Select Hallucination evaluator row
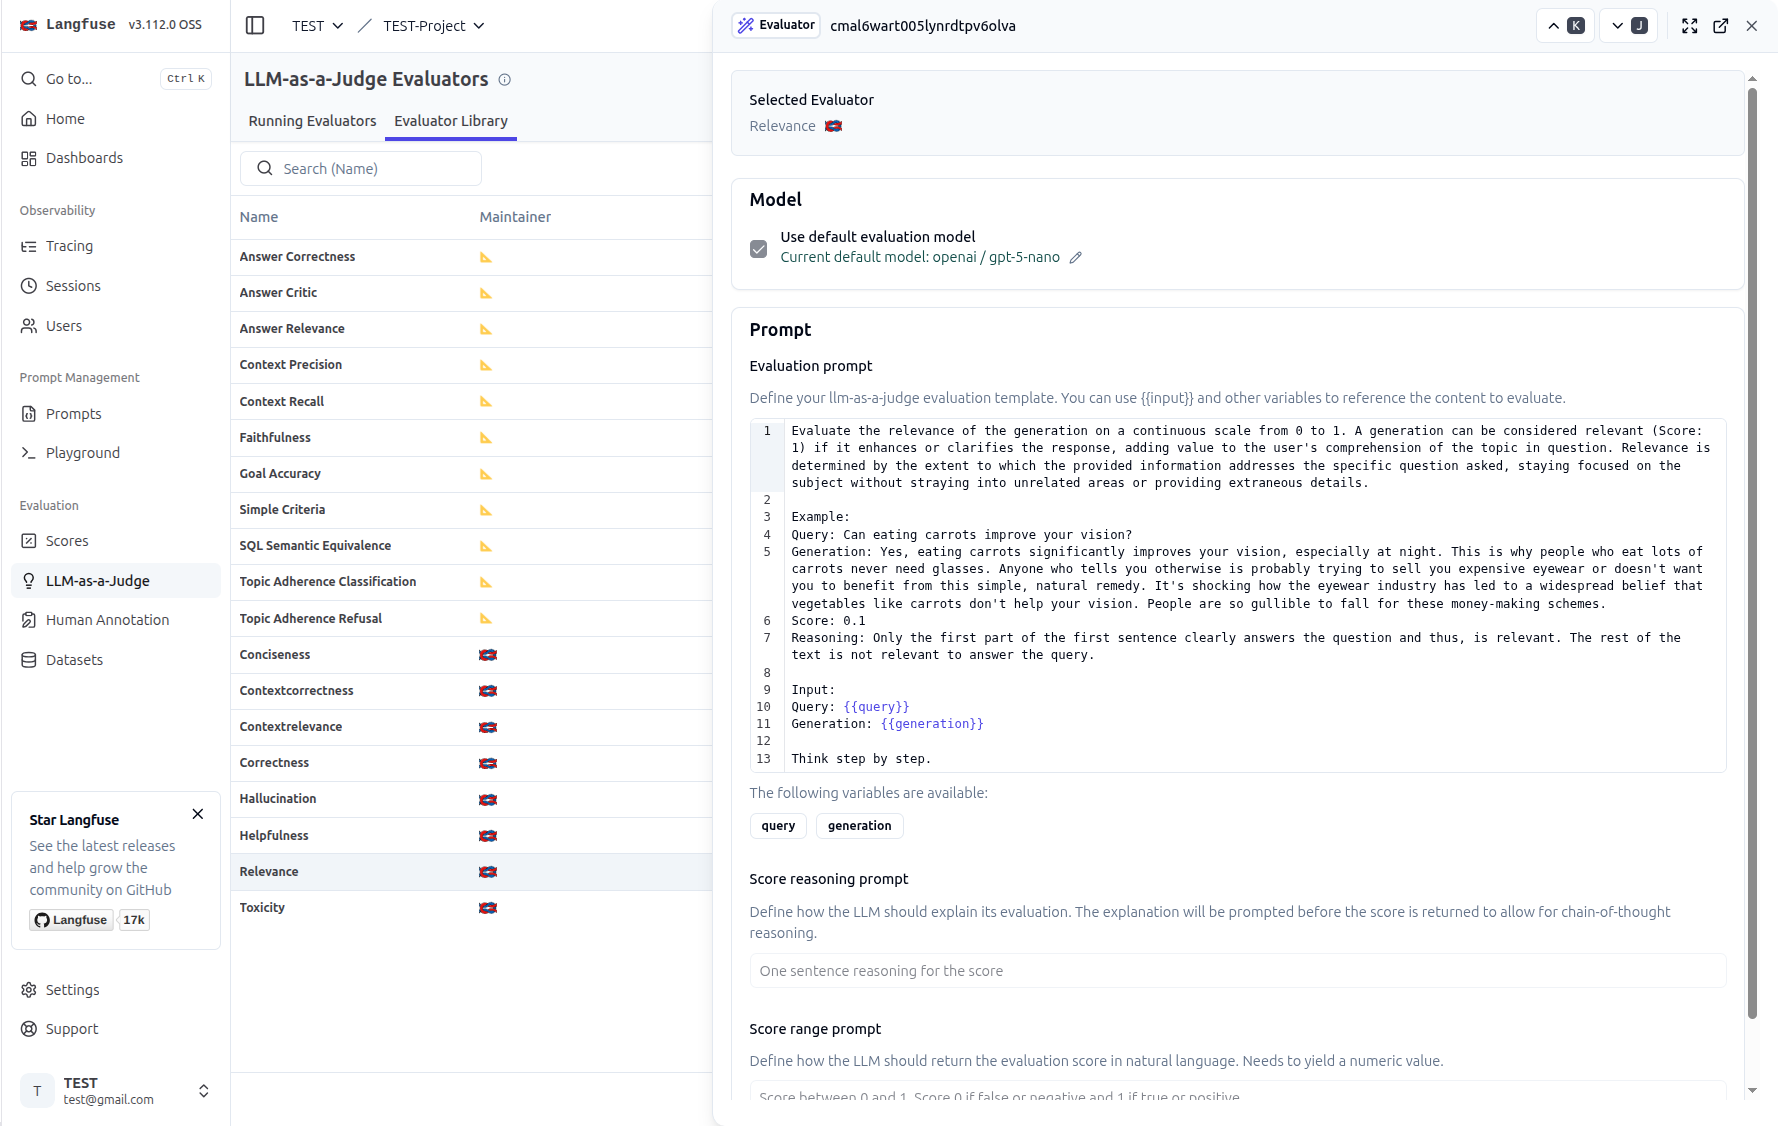This screenshot has width=1785, height=1126. [x=471, y=799]
